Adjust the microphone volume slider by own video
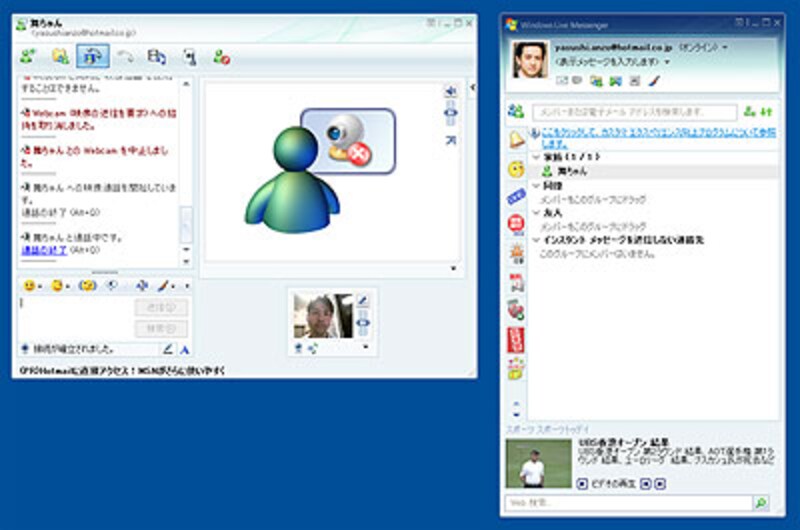 [x=363, y=322]
